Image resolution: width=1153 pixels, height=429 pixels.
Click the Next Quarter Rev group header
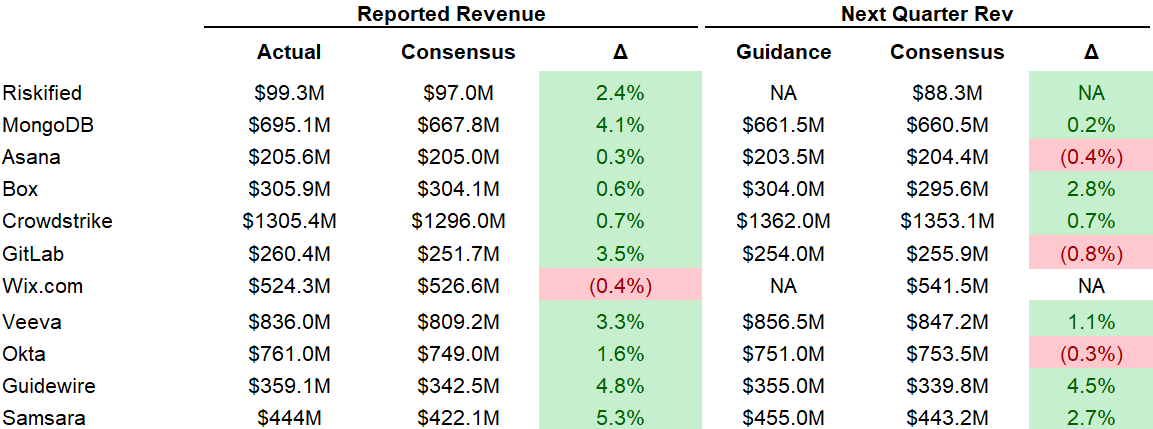928,14
